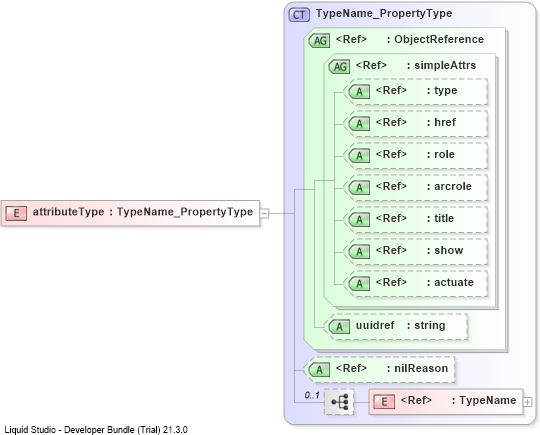Click the AG icon beside ObjectReference

point(319,41)
